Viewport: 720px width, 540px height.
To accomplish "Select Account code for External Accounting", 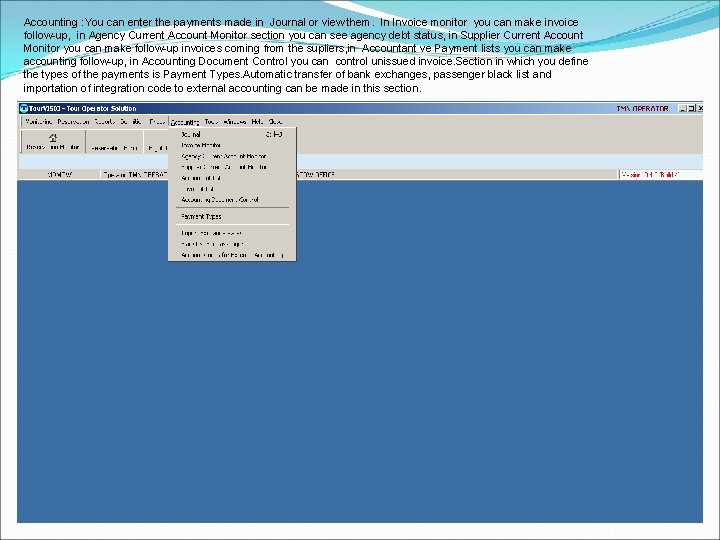I will click(232, 255).
